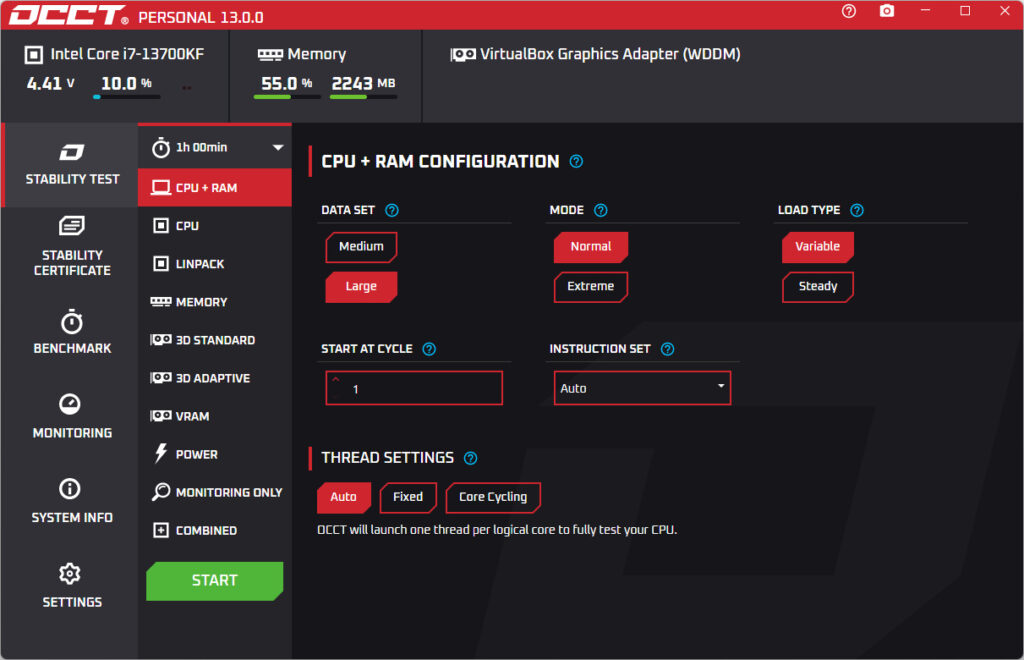Set mode to Extreme

(x=591, y=287)
